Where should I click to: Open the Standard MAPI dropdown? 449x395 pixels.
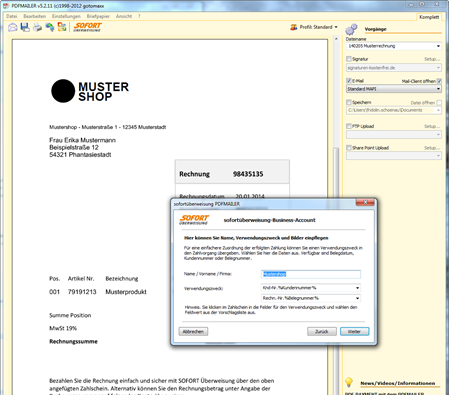click(x=438, y=89)
